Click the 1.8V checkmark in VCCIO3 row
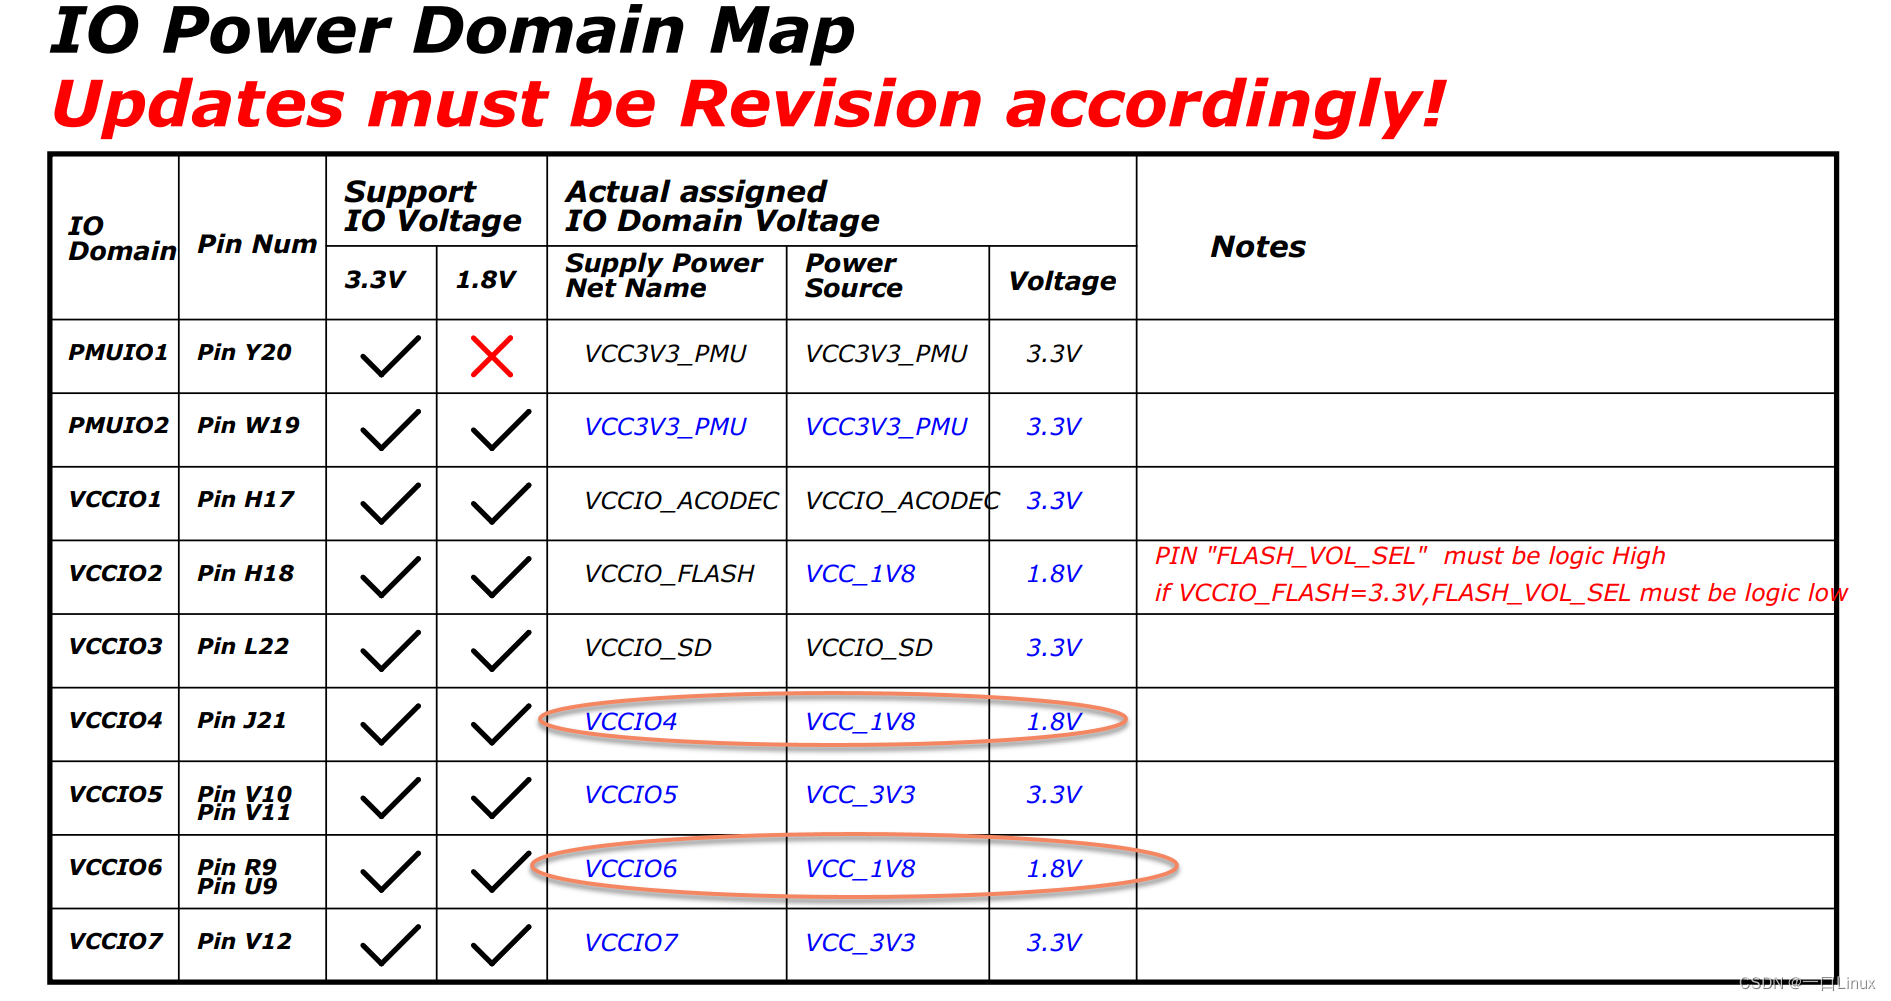The height and width of the screenshot is (1001, 1891). (x=501, y=651)
